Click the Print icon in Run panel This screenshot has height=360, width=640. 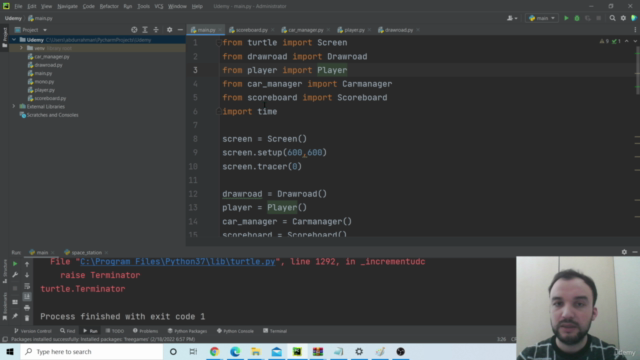click(27, 308)
